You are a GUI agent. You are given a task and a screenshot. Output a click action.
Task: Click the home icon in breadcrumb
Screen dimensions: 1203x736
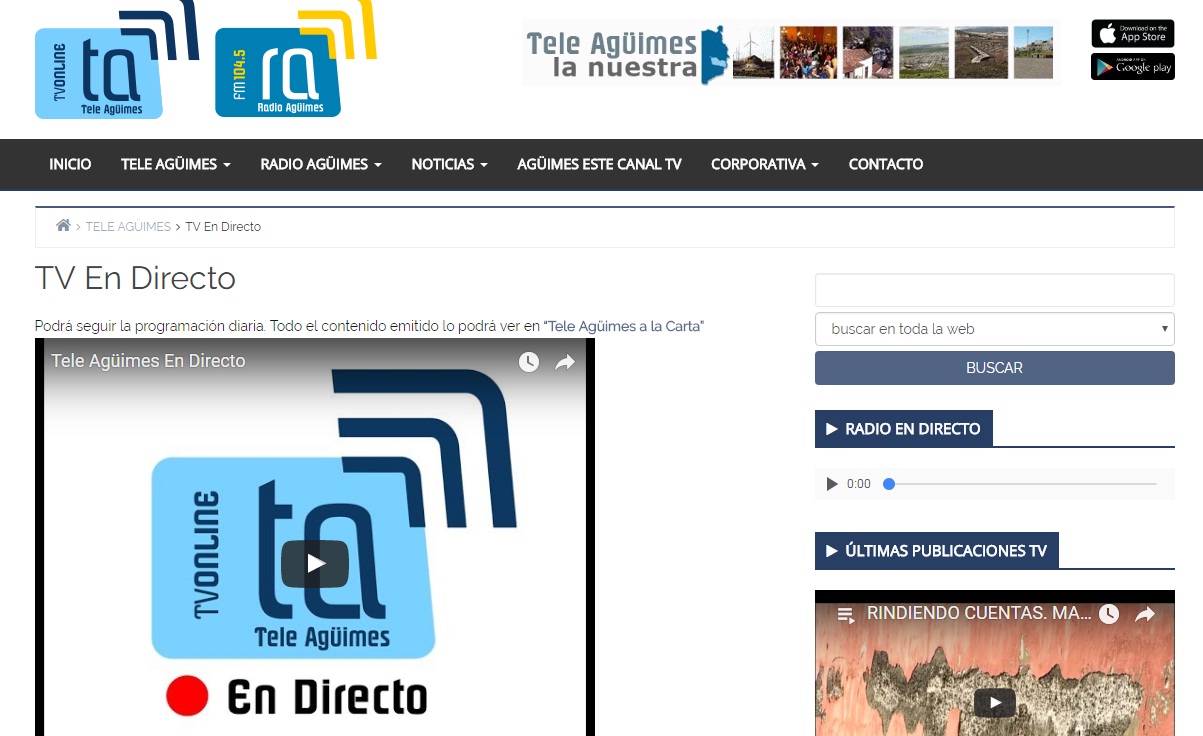tap(63, 226)
